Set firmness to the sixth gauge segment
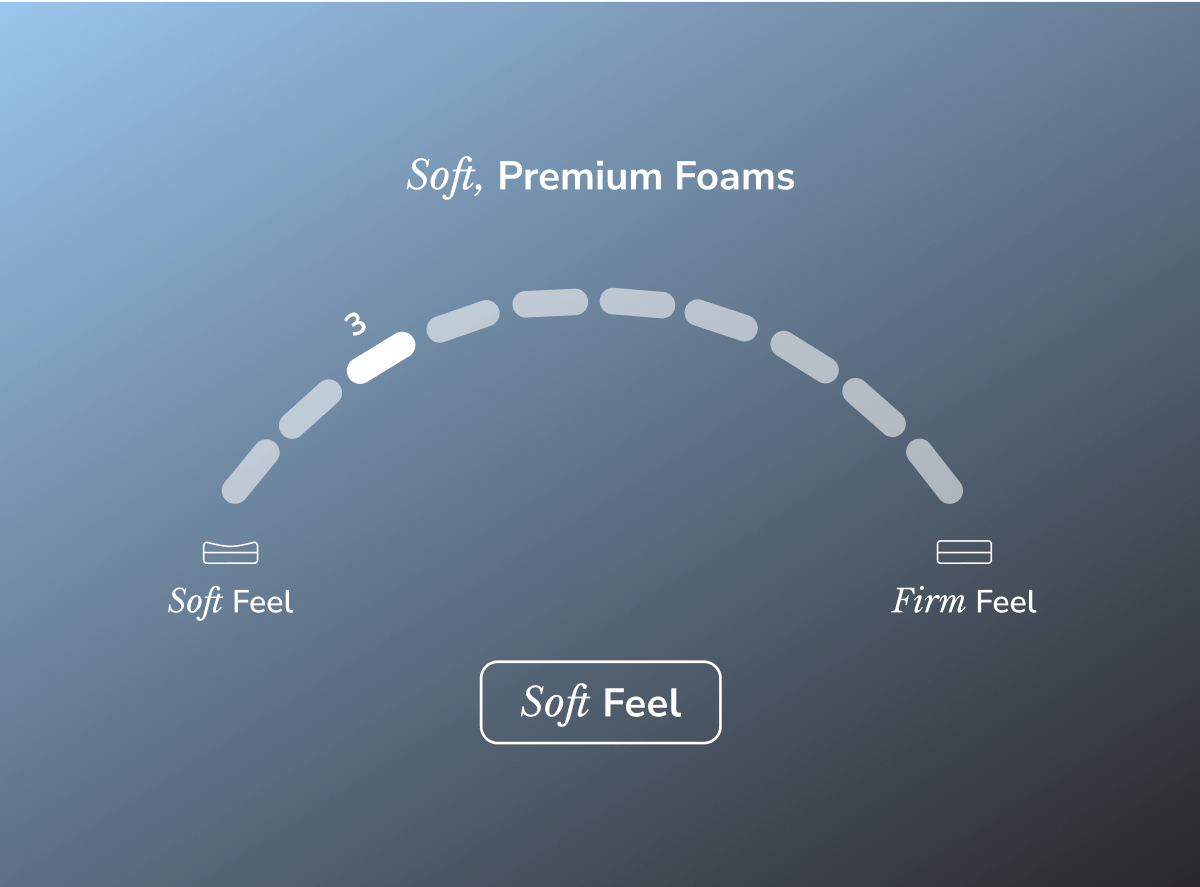 [x=638, y=303]
